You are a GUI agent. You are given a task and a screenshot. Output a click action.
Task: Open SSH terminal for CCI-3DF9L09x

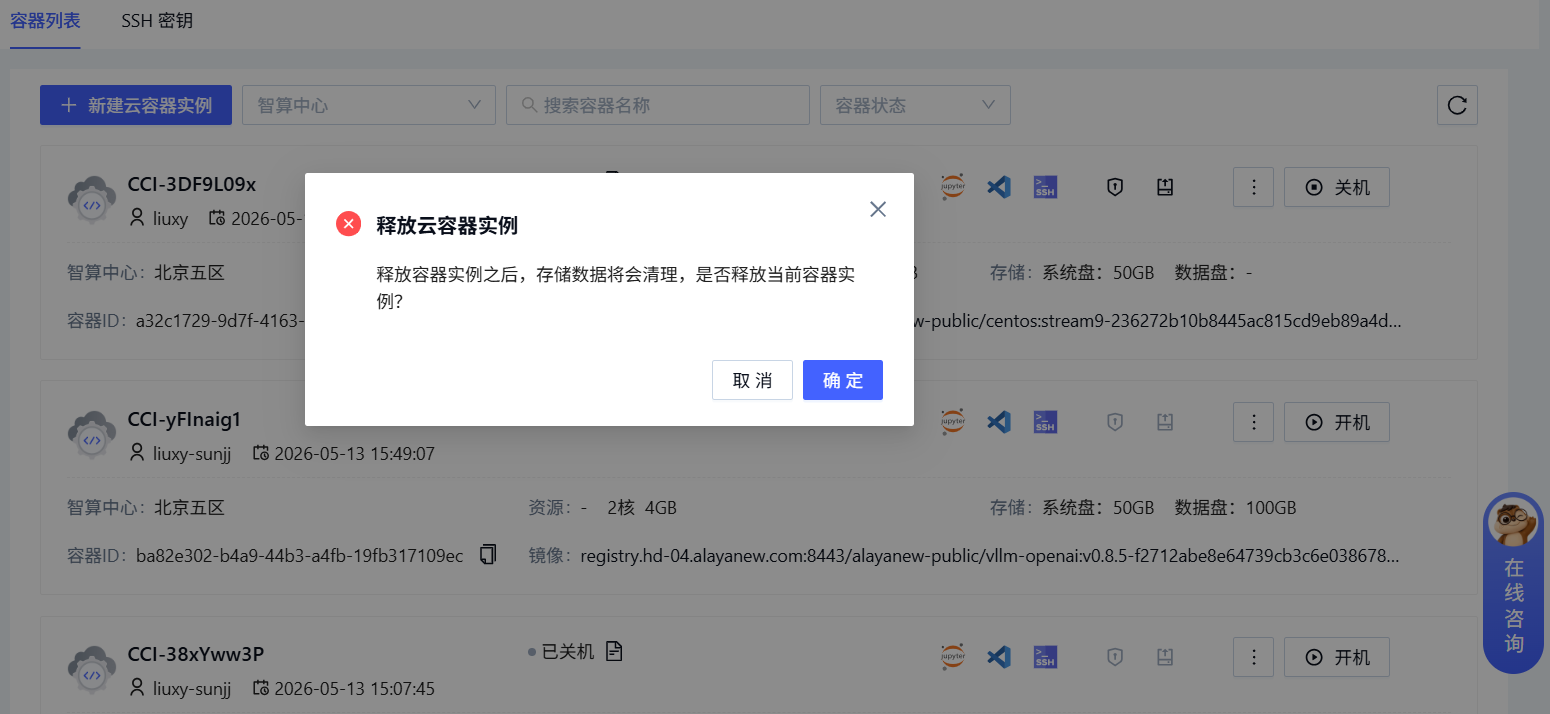(x=1045, y=187)
